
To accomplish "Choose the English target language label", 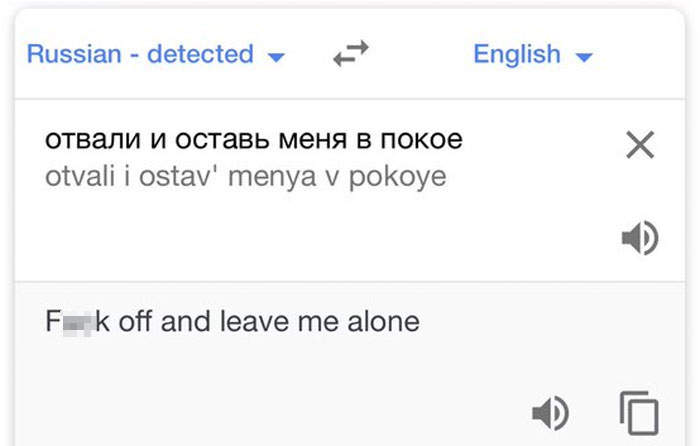I will click(x=517, y=54).
